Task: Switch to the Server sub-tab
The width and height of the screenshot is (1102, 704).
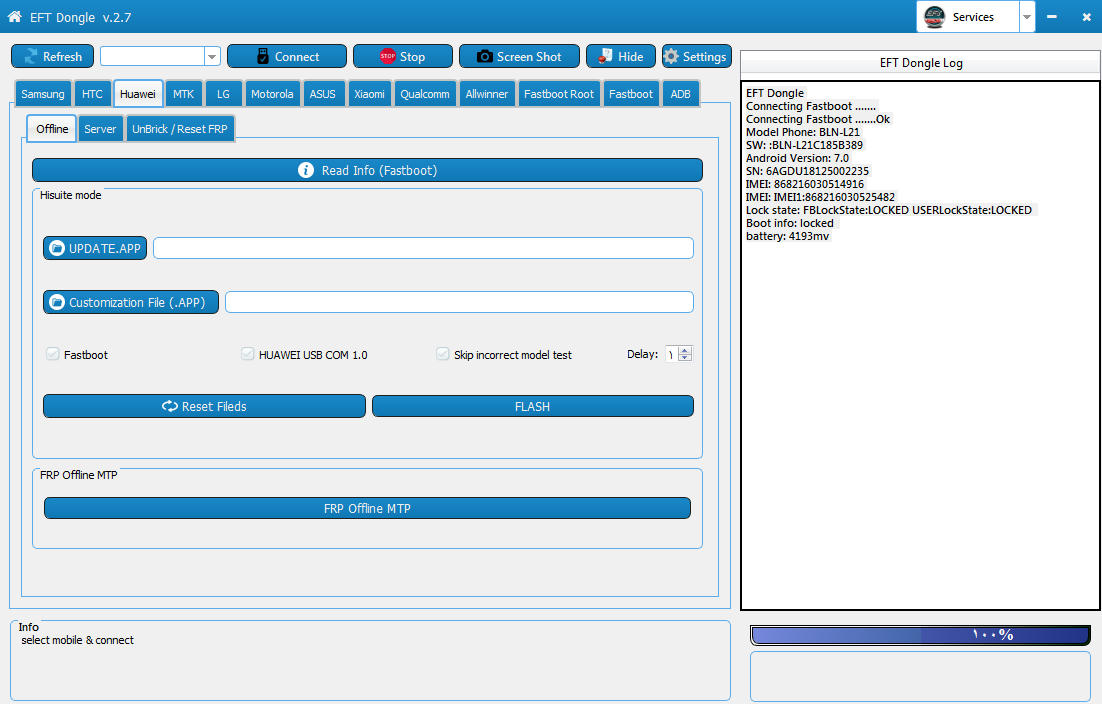Action: click(x=101, y=129)
